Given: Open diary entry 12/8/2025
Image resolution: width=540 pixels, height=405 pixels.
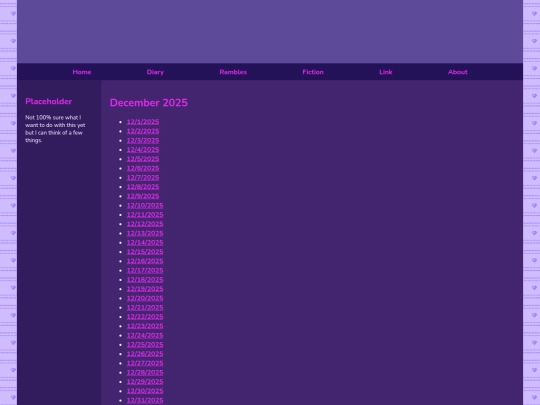Looking at the screenshot, I should pos(143,187).
